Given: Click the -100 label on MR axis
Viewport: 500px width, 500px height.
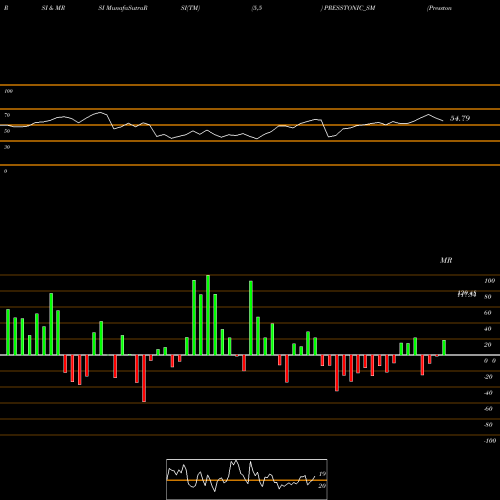Looking at the screenshot, I should (489, 441).
